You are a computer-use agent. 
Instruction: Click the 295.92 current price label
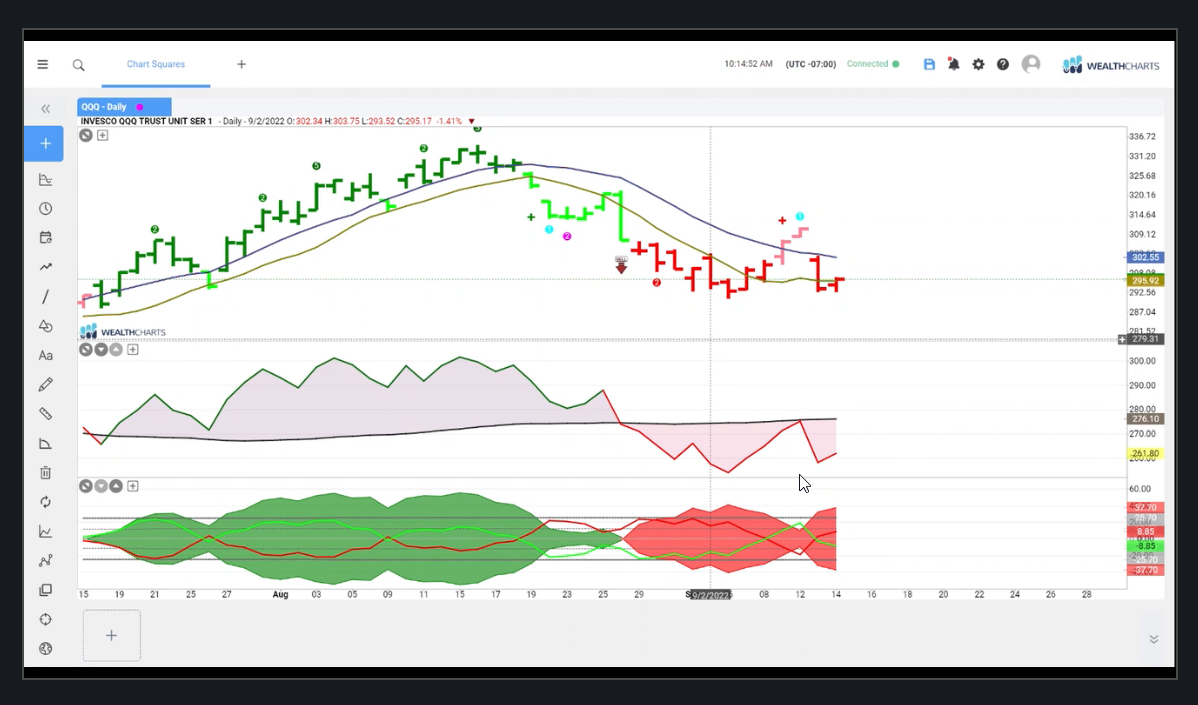click(x=1145, y=280)
